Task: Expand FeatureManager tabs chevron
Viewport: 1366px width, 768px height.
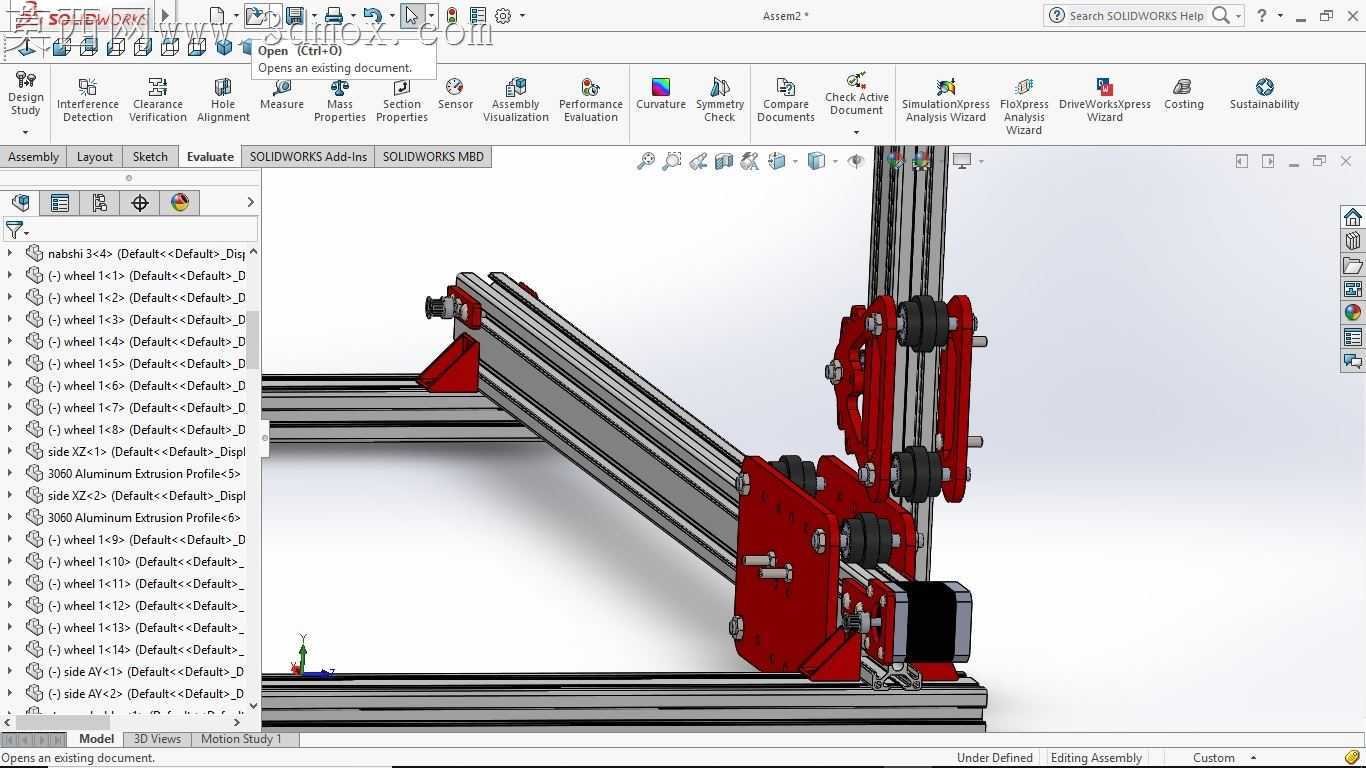Action: pos(250,203)
